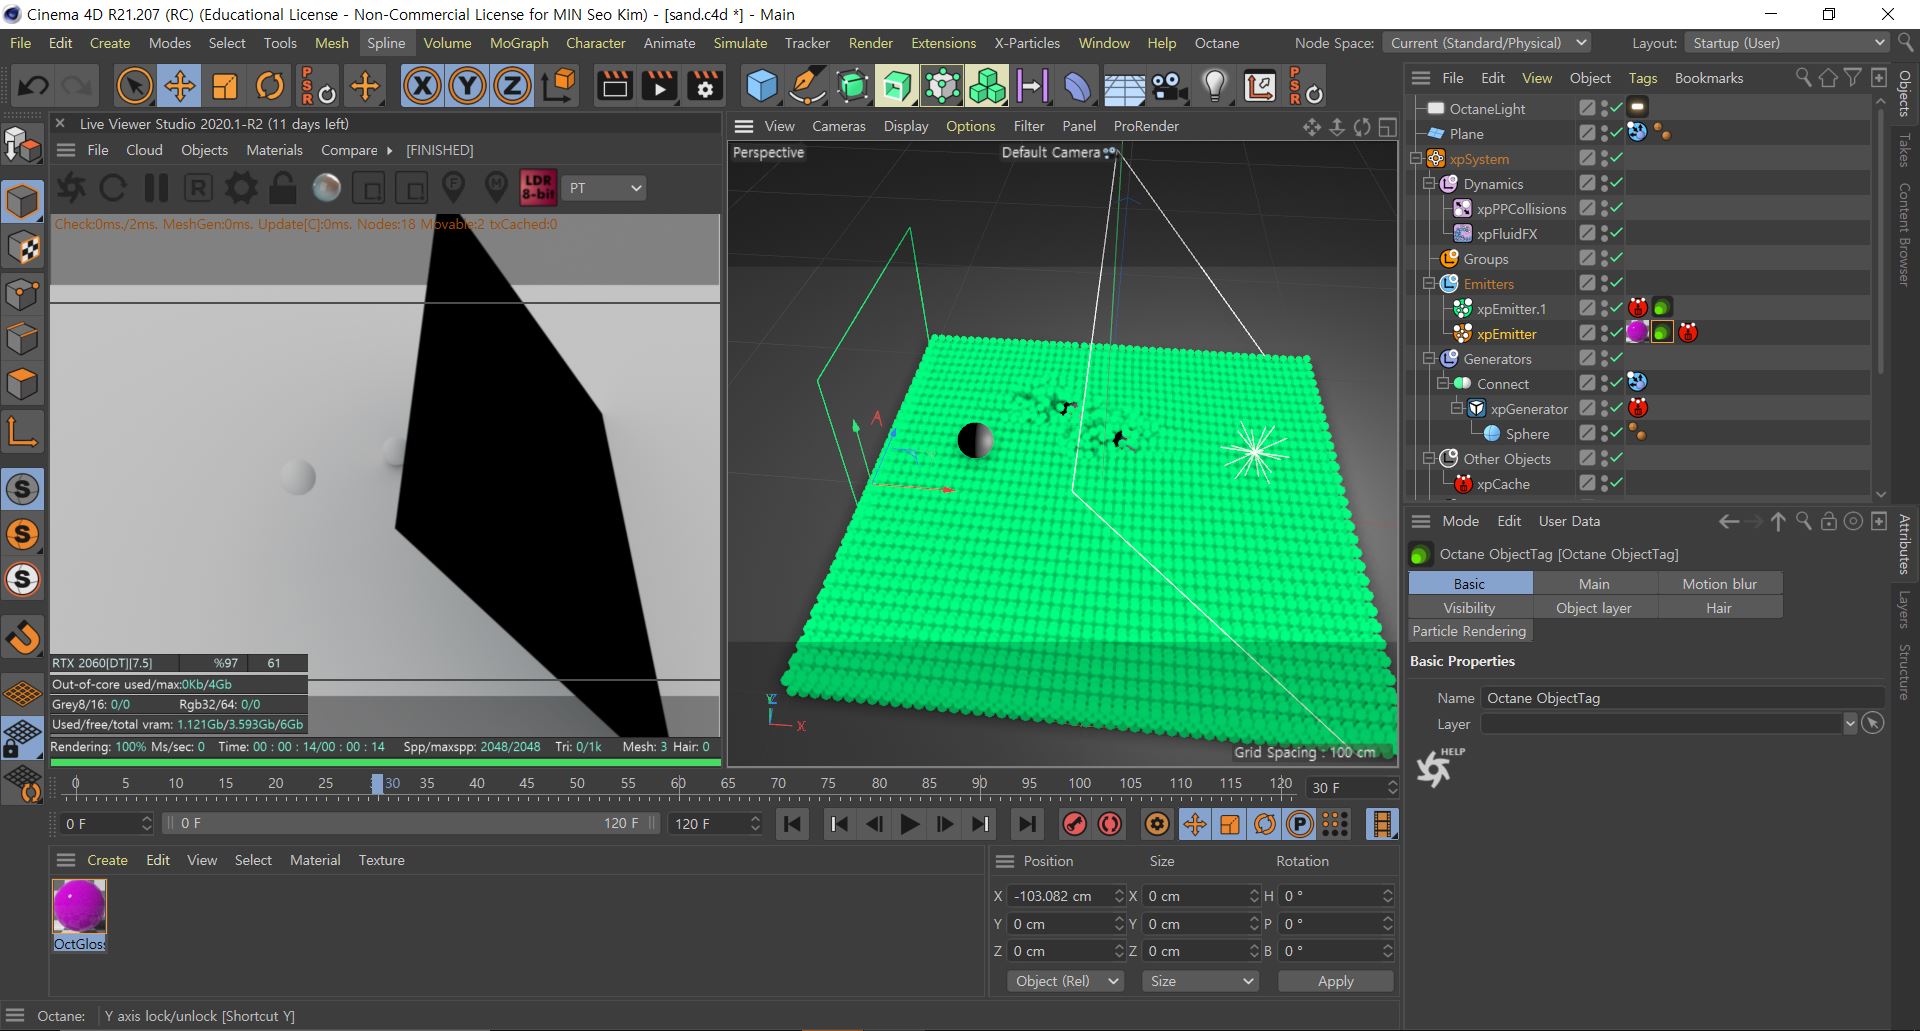Open Layout Startup dropdown
Image resolution: width=1920 pixels, height=1031 pixels.
[x=1786, y=43]
